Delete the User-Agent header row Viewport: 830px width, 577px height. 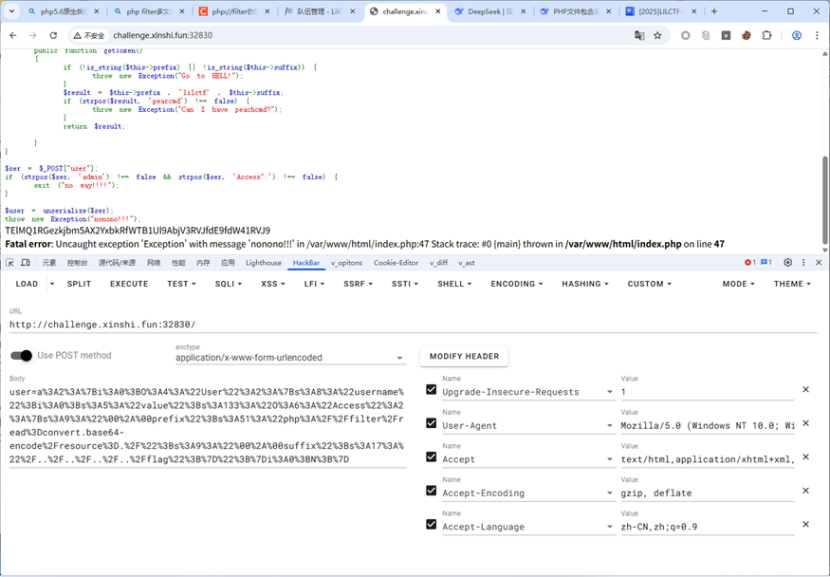pyautogui.click(x=805, y=424)
